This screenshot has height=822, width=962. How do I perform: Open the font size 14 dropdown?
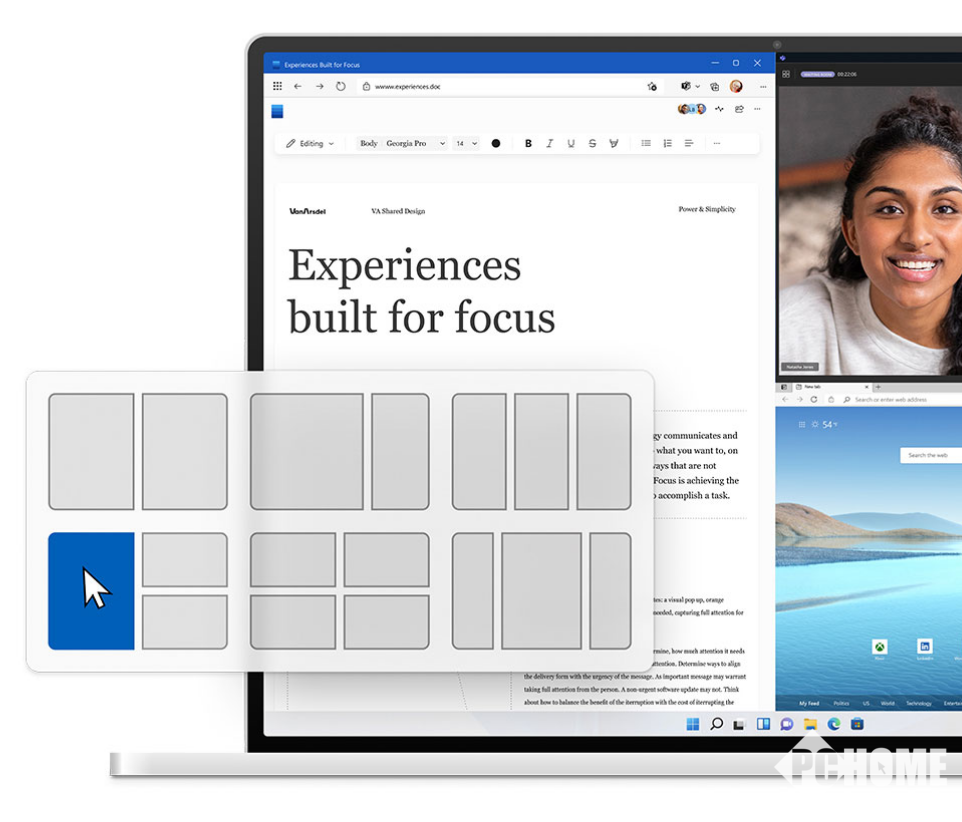(x=466, y=144)
